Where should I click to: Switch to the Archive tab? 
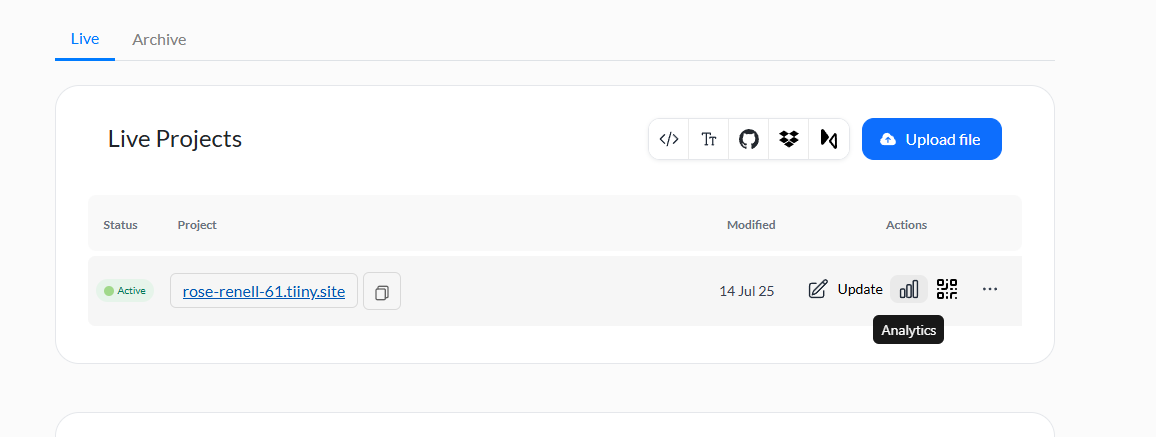point(159,39)
